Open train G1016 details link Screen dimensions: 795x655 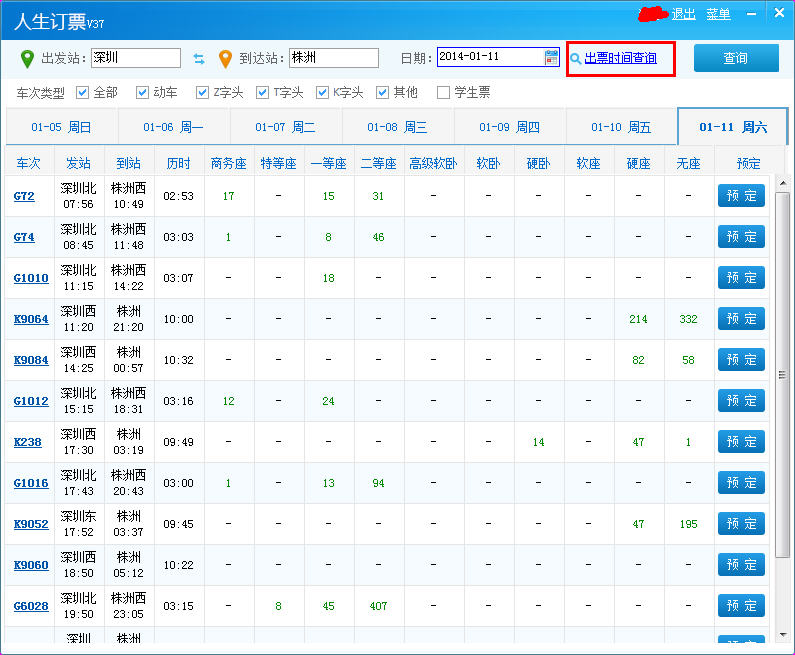click(31, 484)
